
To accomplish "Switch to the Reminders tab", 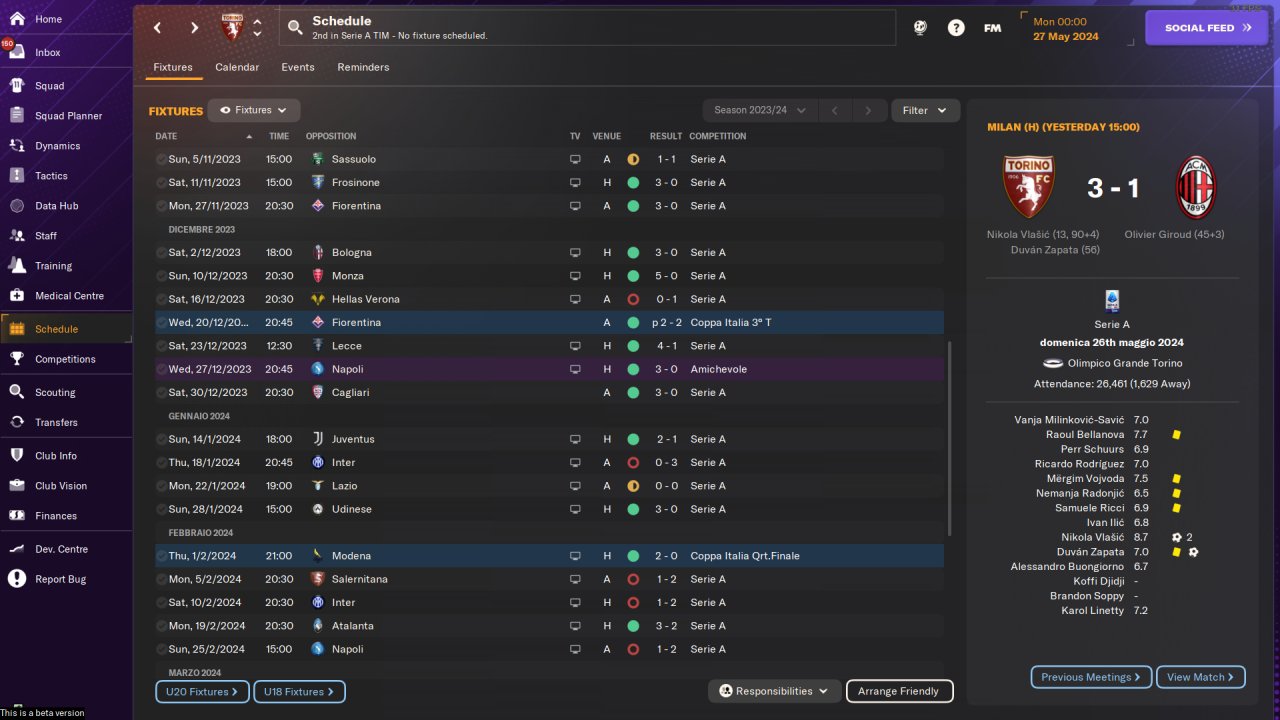I will (x=363, y=67).
